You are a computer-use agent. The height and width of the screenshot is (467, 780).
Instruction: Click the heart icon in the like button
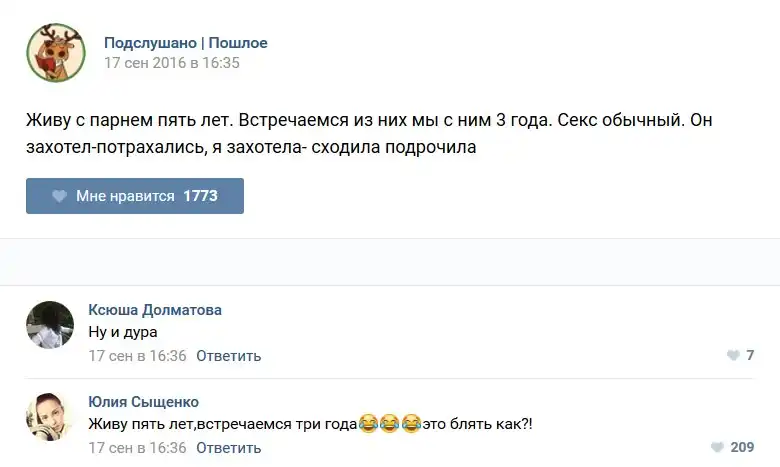pyautogui.click(x=59, y=196)
